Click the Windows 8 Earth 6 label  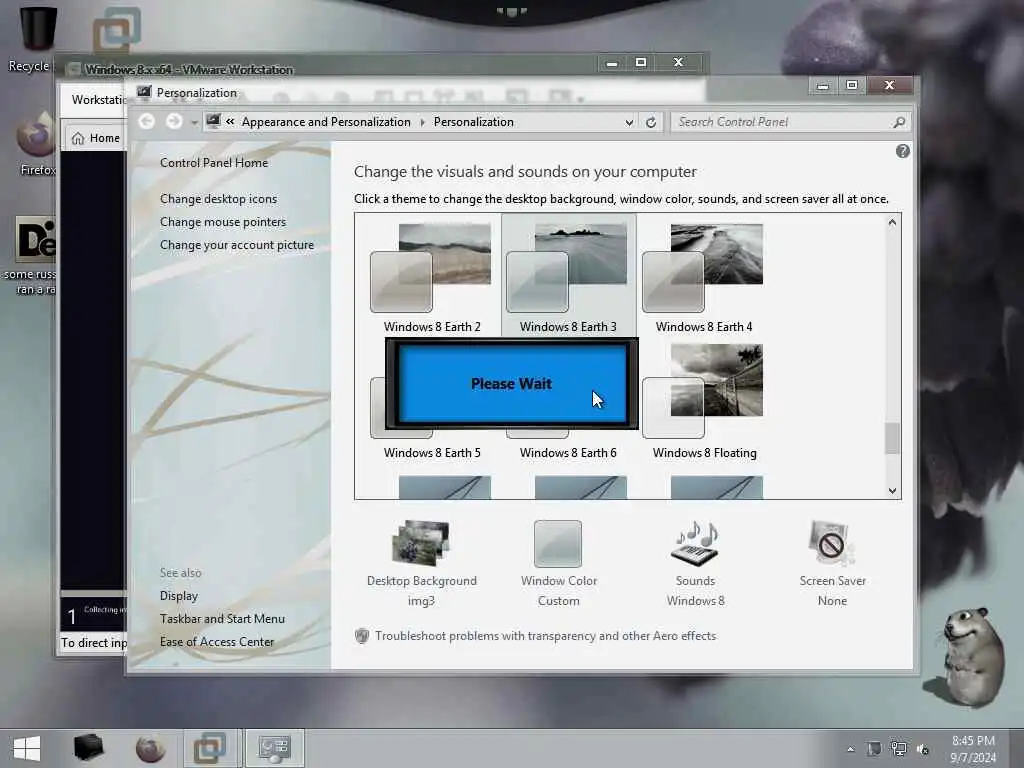(568, 453)
